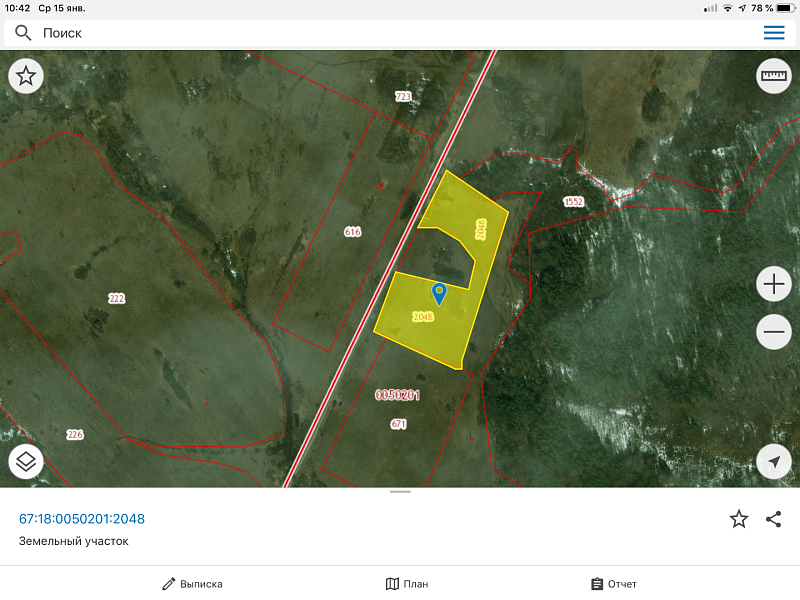
Task: Zoom out with the minus button
Action: [x=774, y=331]
